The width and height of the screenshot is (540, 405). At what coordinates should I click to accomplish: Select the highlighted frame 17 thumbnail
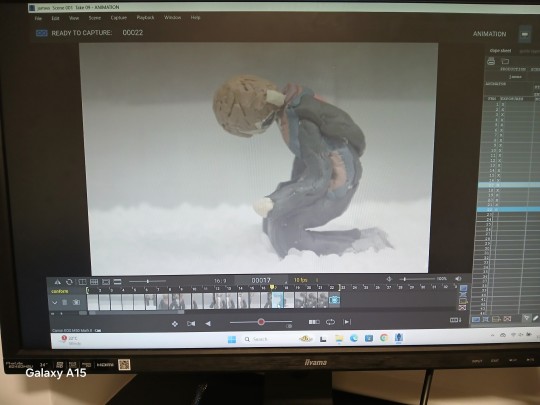click(x=278, y=300)
